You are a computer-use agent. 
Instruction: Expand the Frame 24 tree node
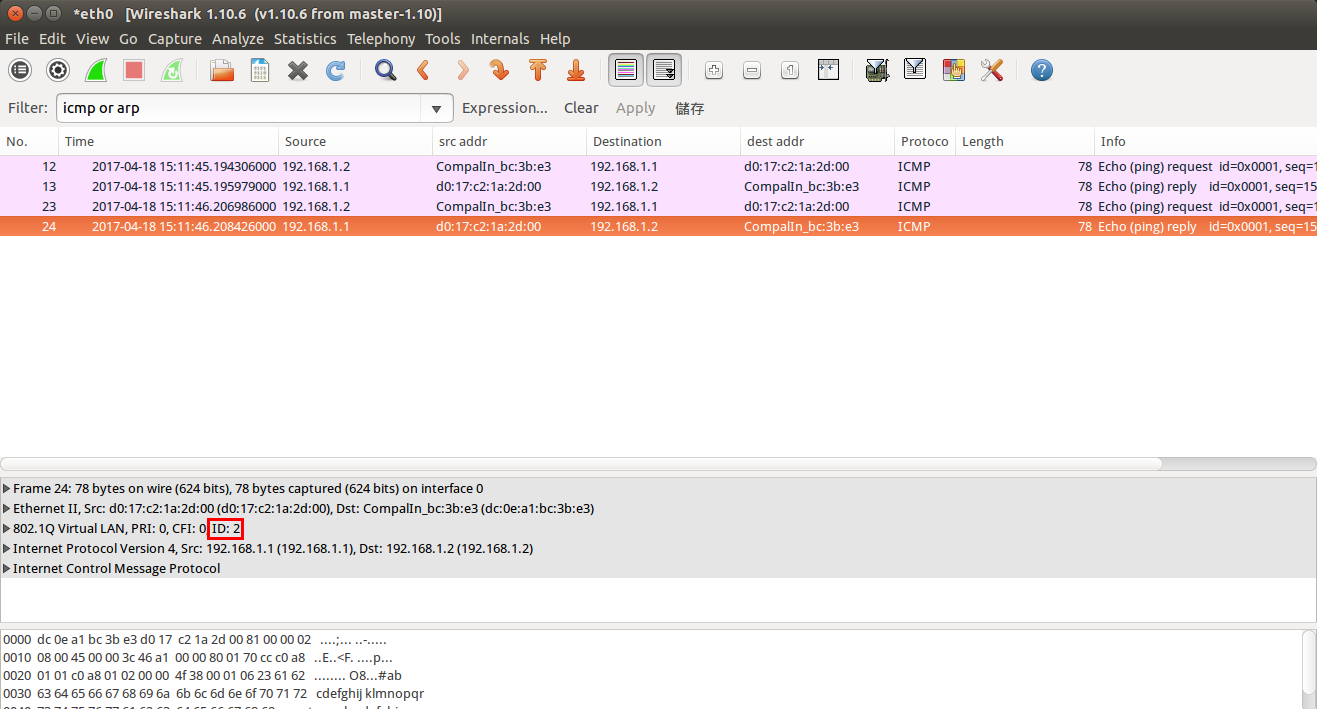coord(8,489)
